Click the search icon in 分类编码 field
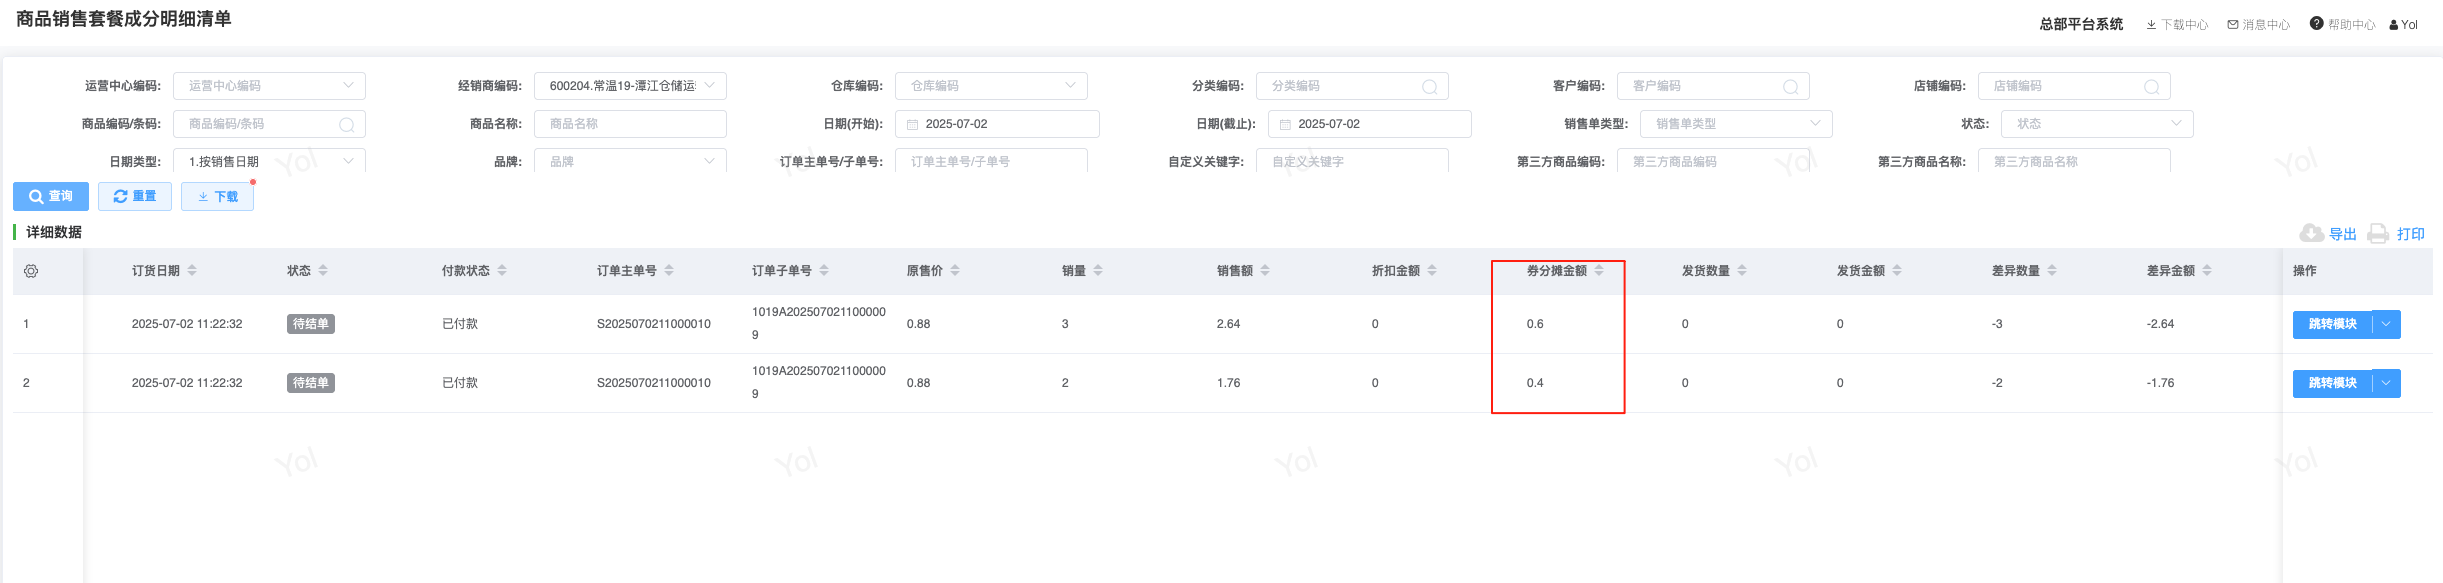Screen dimensions: 2443x583 pos(1429,87)
